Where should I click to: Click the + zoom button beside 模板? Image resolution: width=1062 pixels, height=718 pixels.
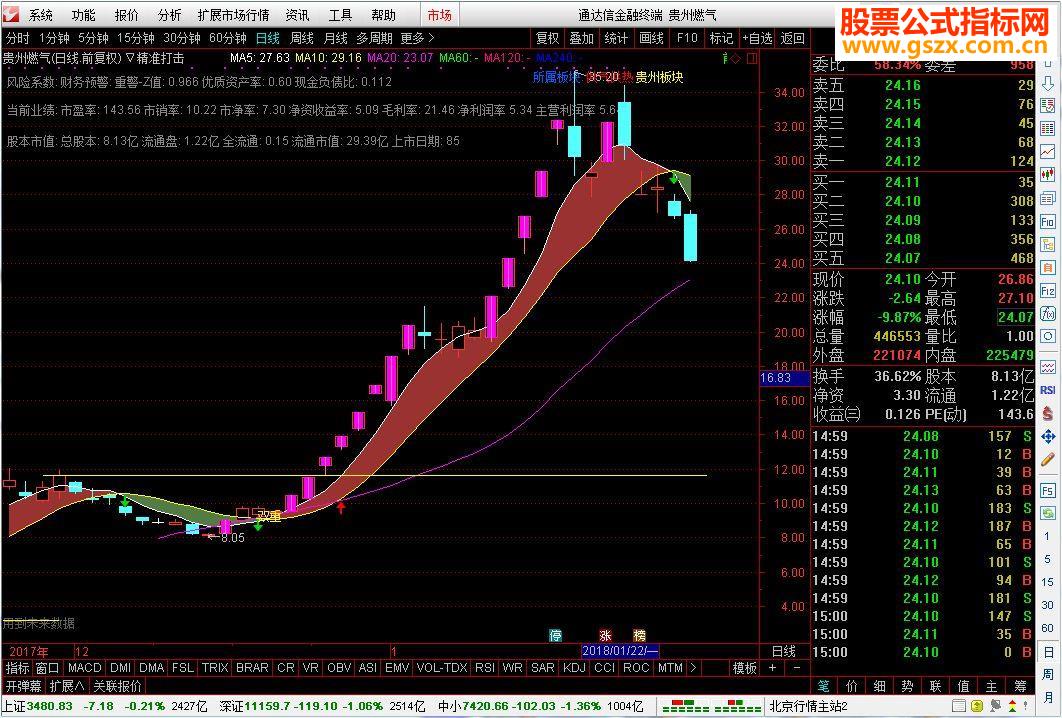tap(772, 668)
